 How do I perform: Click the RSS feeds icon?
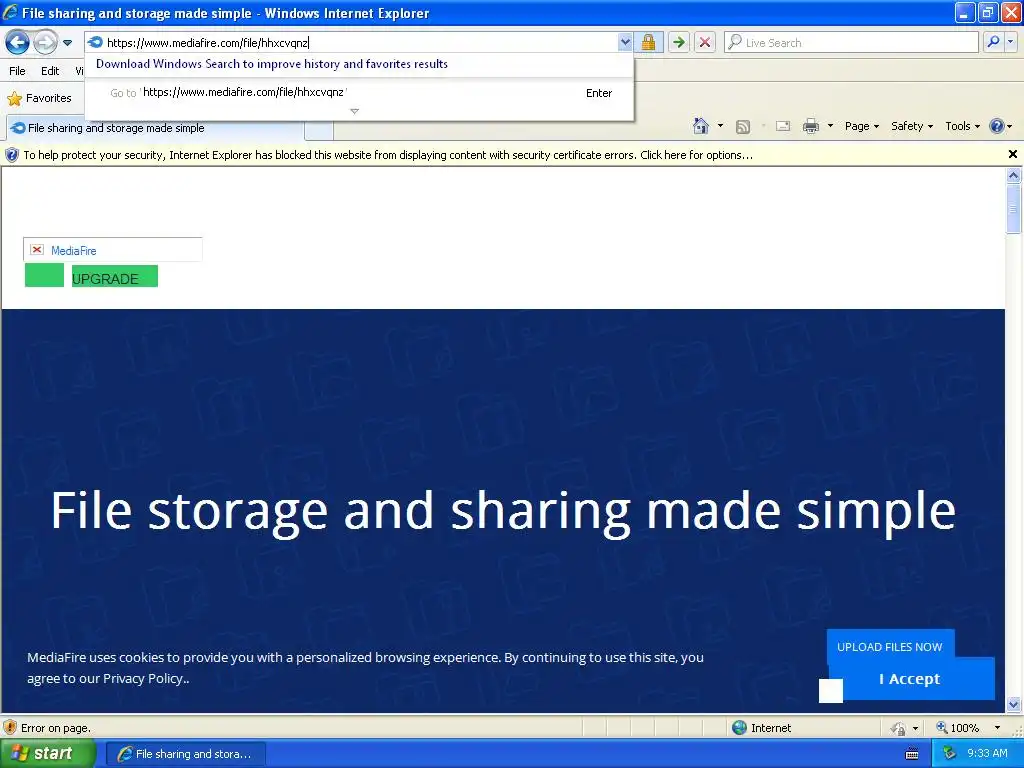point(743,127)
